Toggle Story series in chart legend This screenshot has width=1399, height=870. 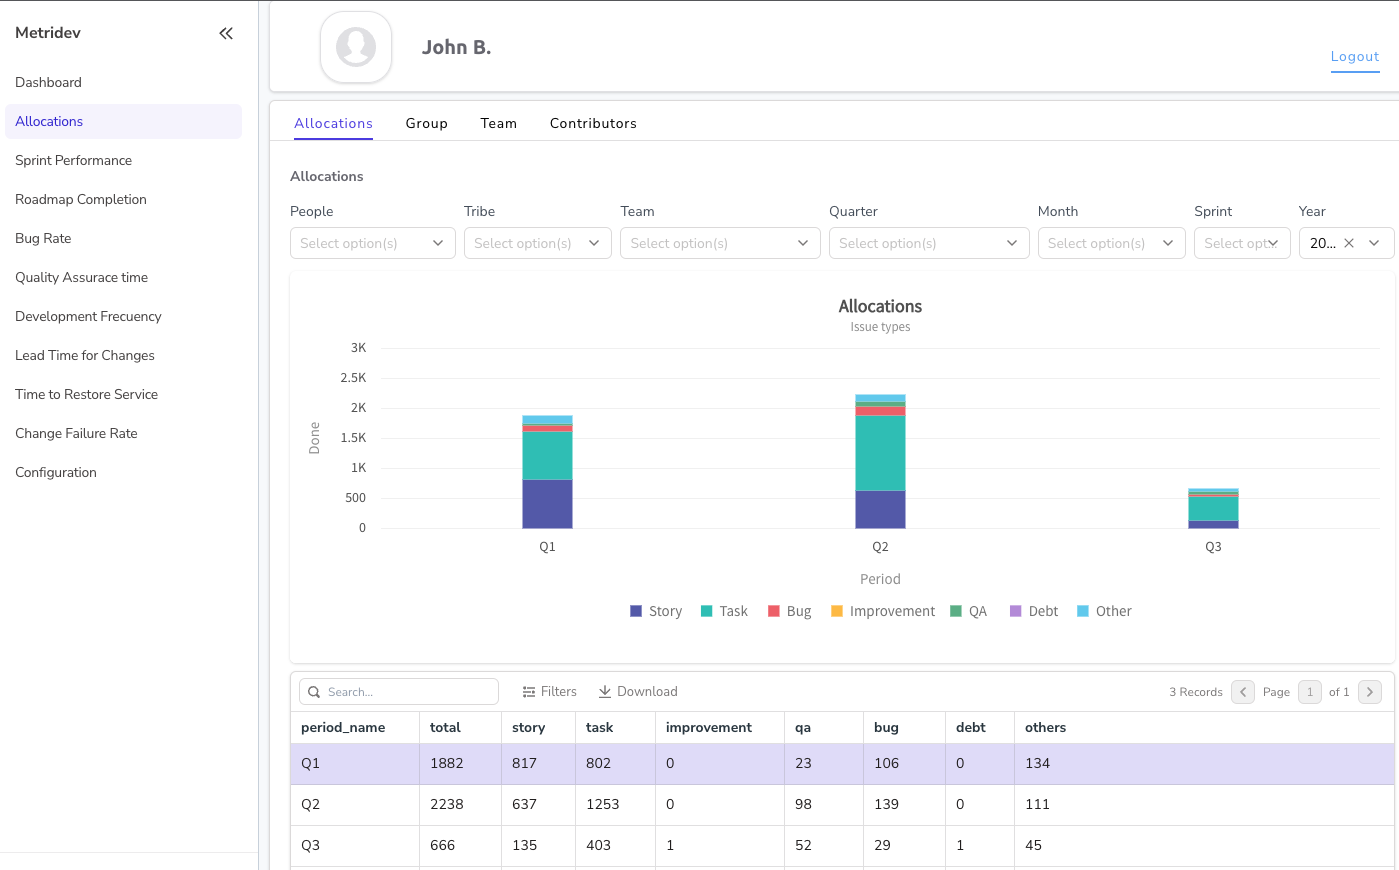click(x=656, y=611)
